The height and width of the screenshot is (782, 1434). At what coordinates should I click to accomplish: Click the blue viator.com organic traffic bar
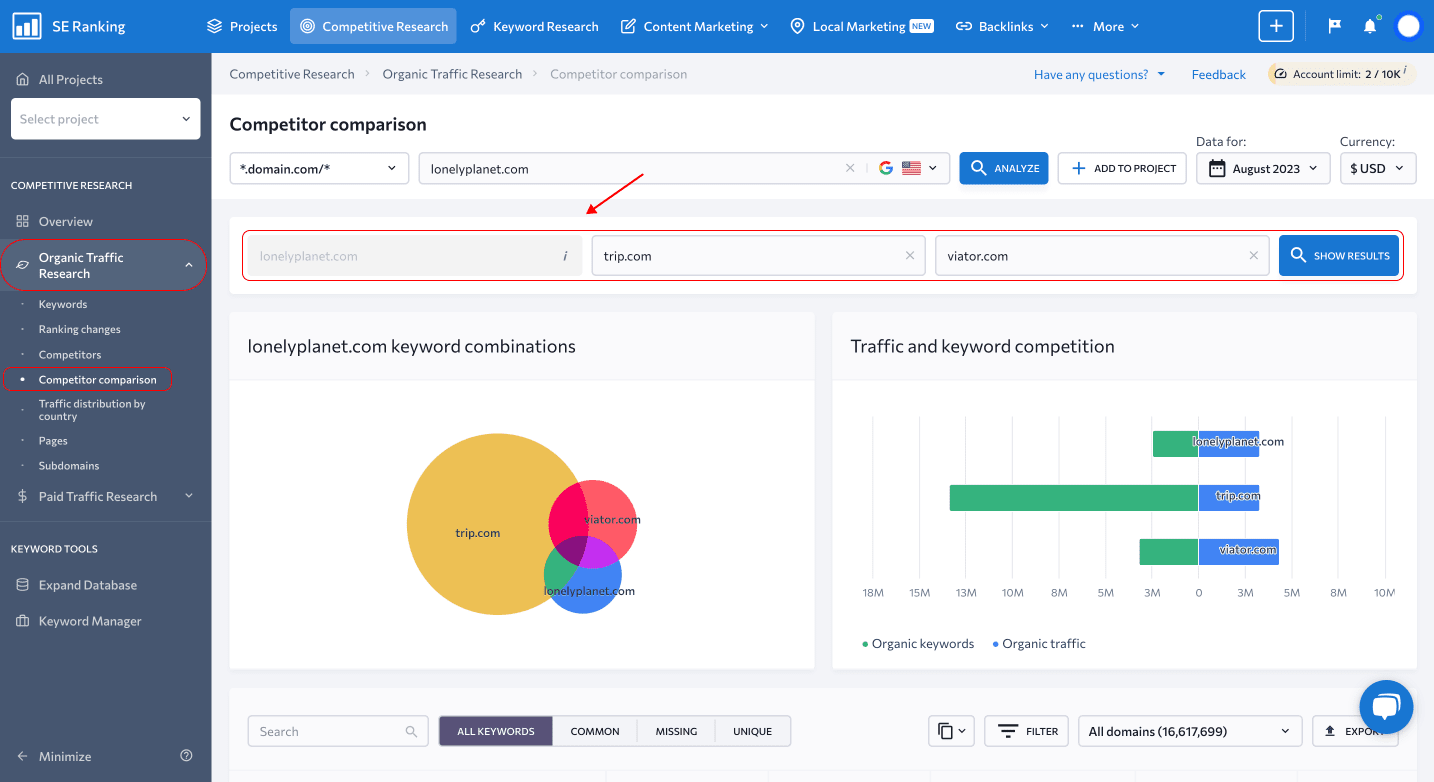1238,552
